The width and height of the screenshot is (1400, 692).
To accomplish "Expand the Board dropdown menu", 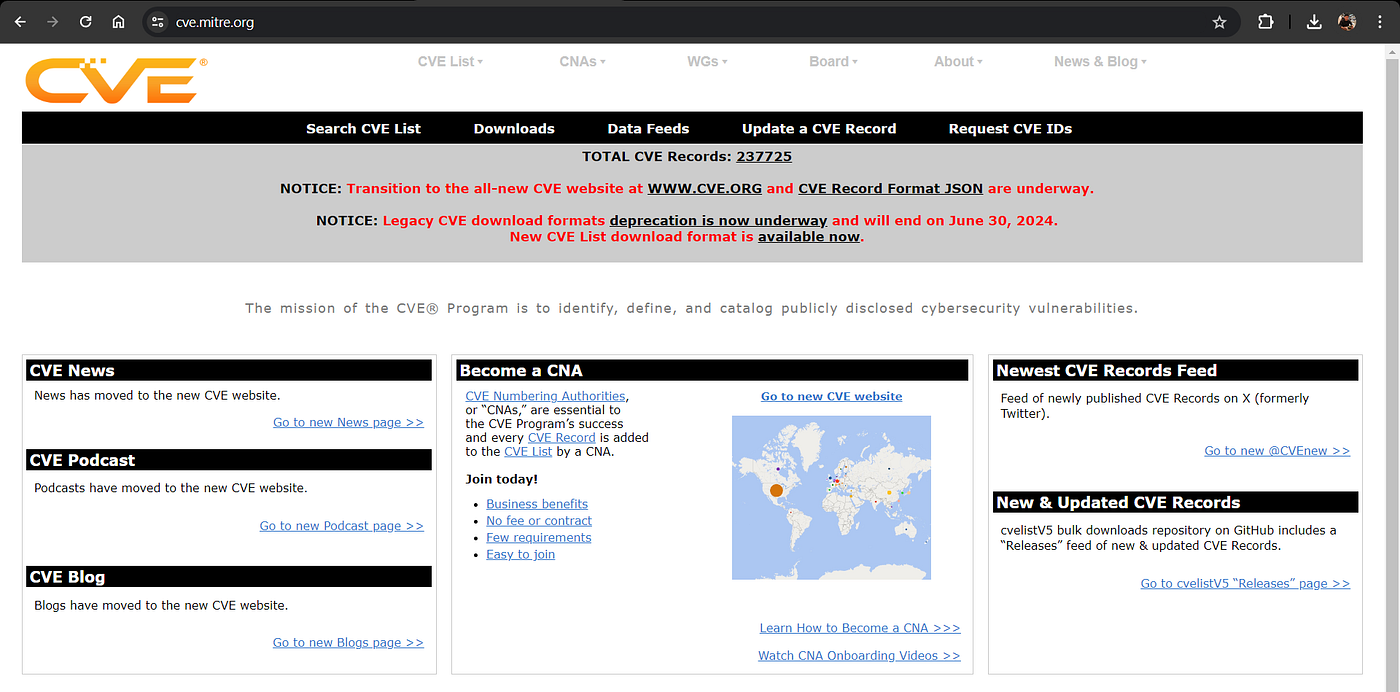I will pyautogui.click(x=833, y=61).
